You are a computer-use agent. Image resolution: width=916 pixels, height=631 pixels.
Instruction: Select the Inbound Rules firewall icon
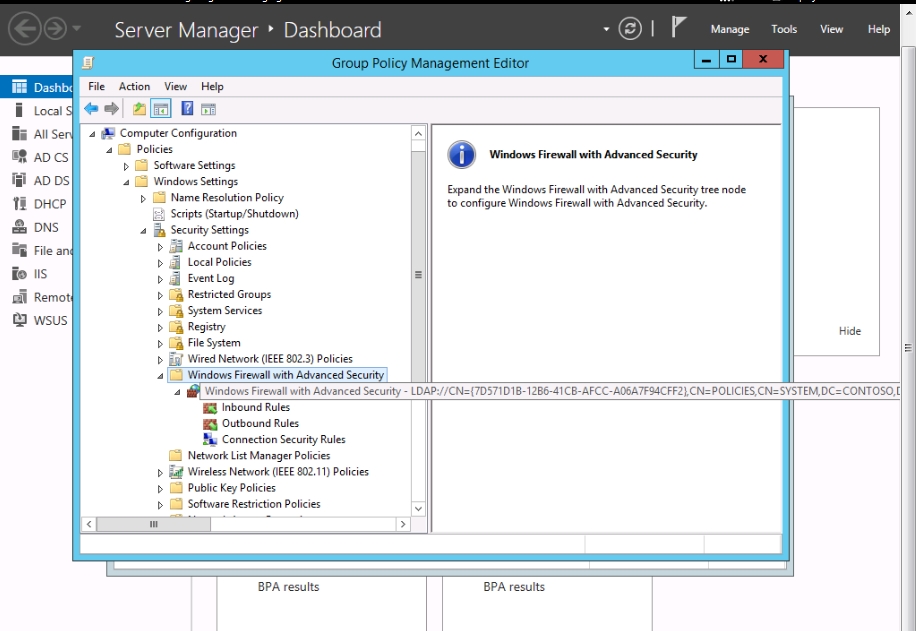pos(210,407)
